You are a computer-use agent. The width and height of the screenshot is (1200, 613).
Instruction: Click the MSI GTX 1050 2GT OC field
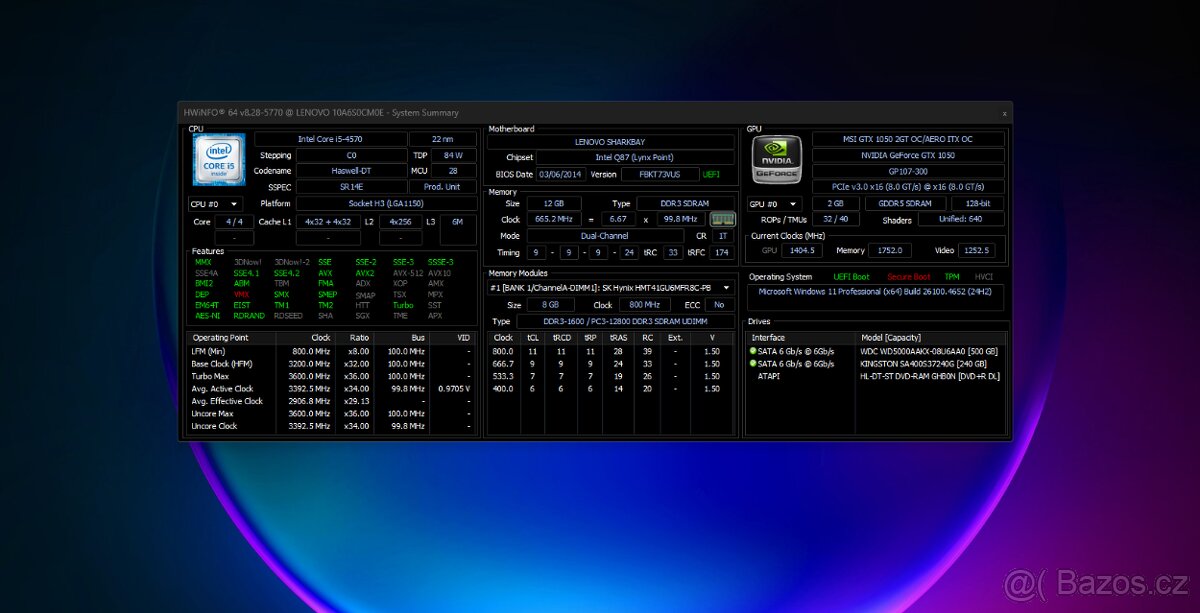[908, 139]
